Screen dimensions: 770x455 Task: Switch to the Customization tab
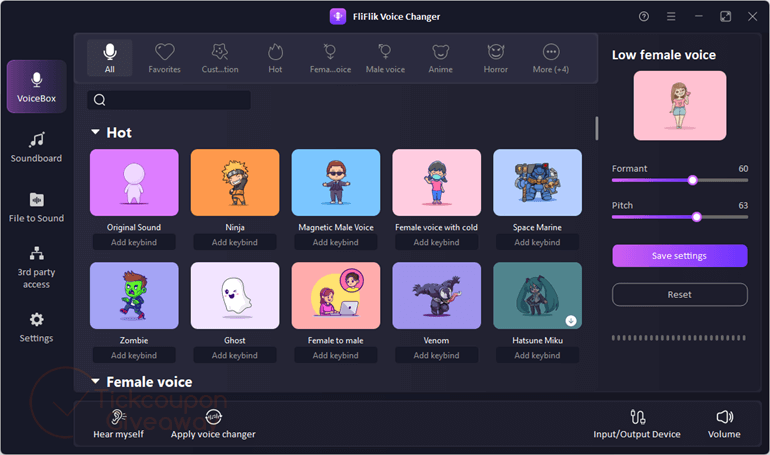(x=220, y=58)
